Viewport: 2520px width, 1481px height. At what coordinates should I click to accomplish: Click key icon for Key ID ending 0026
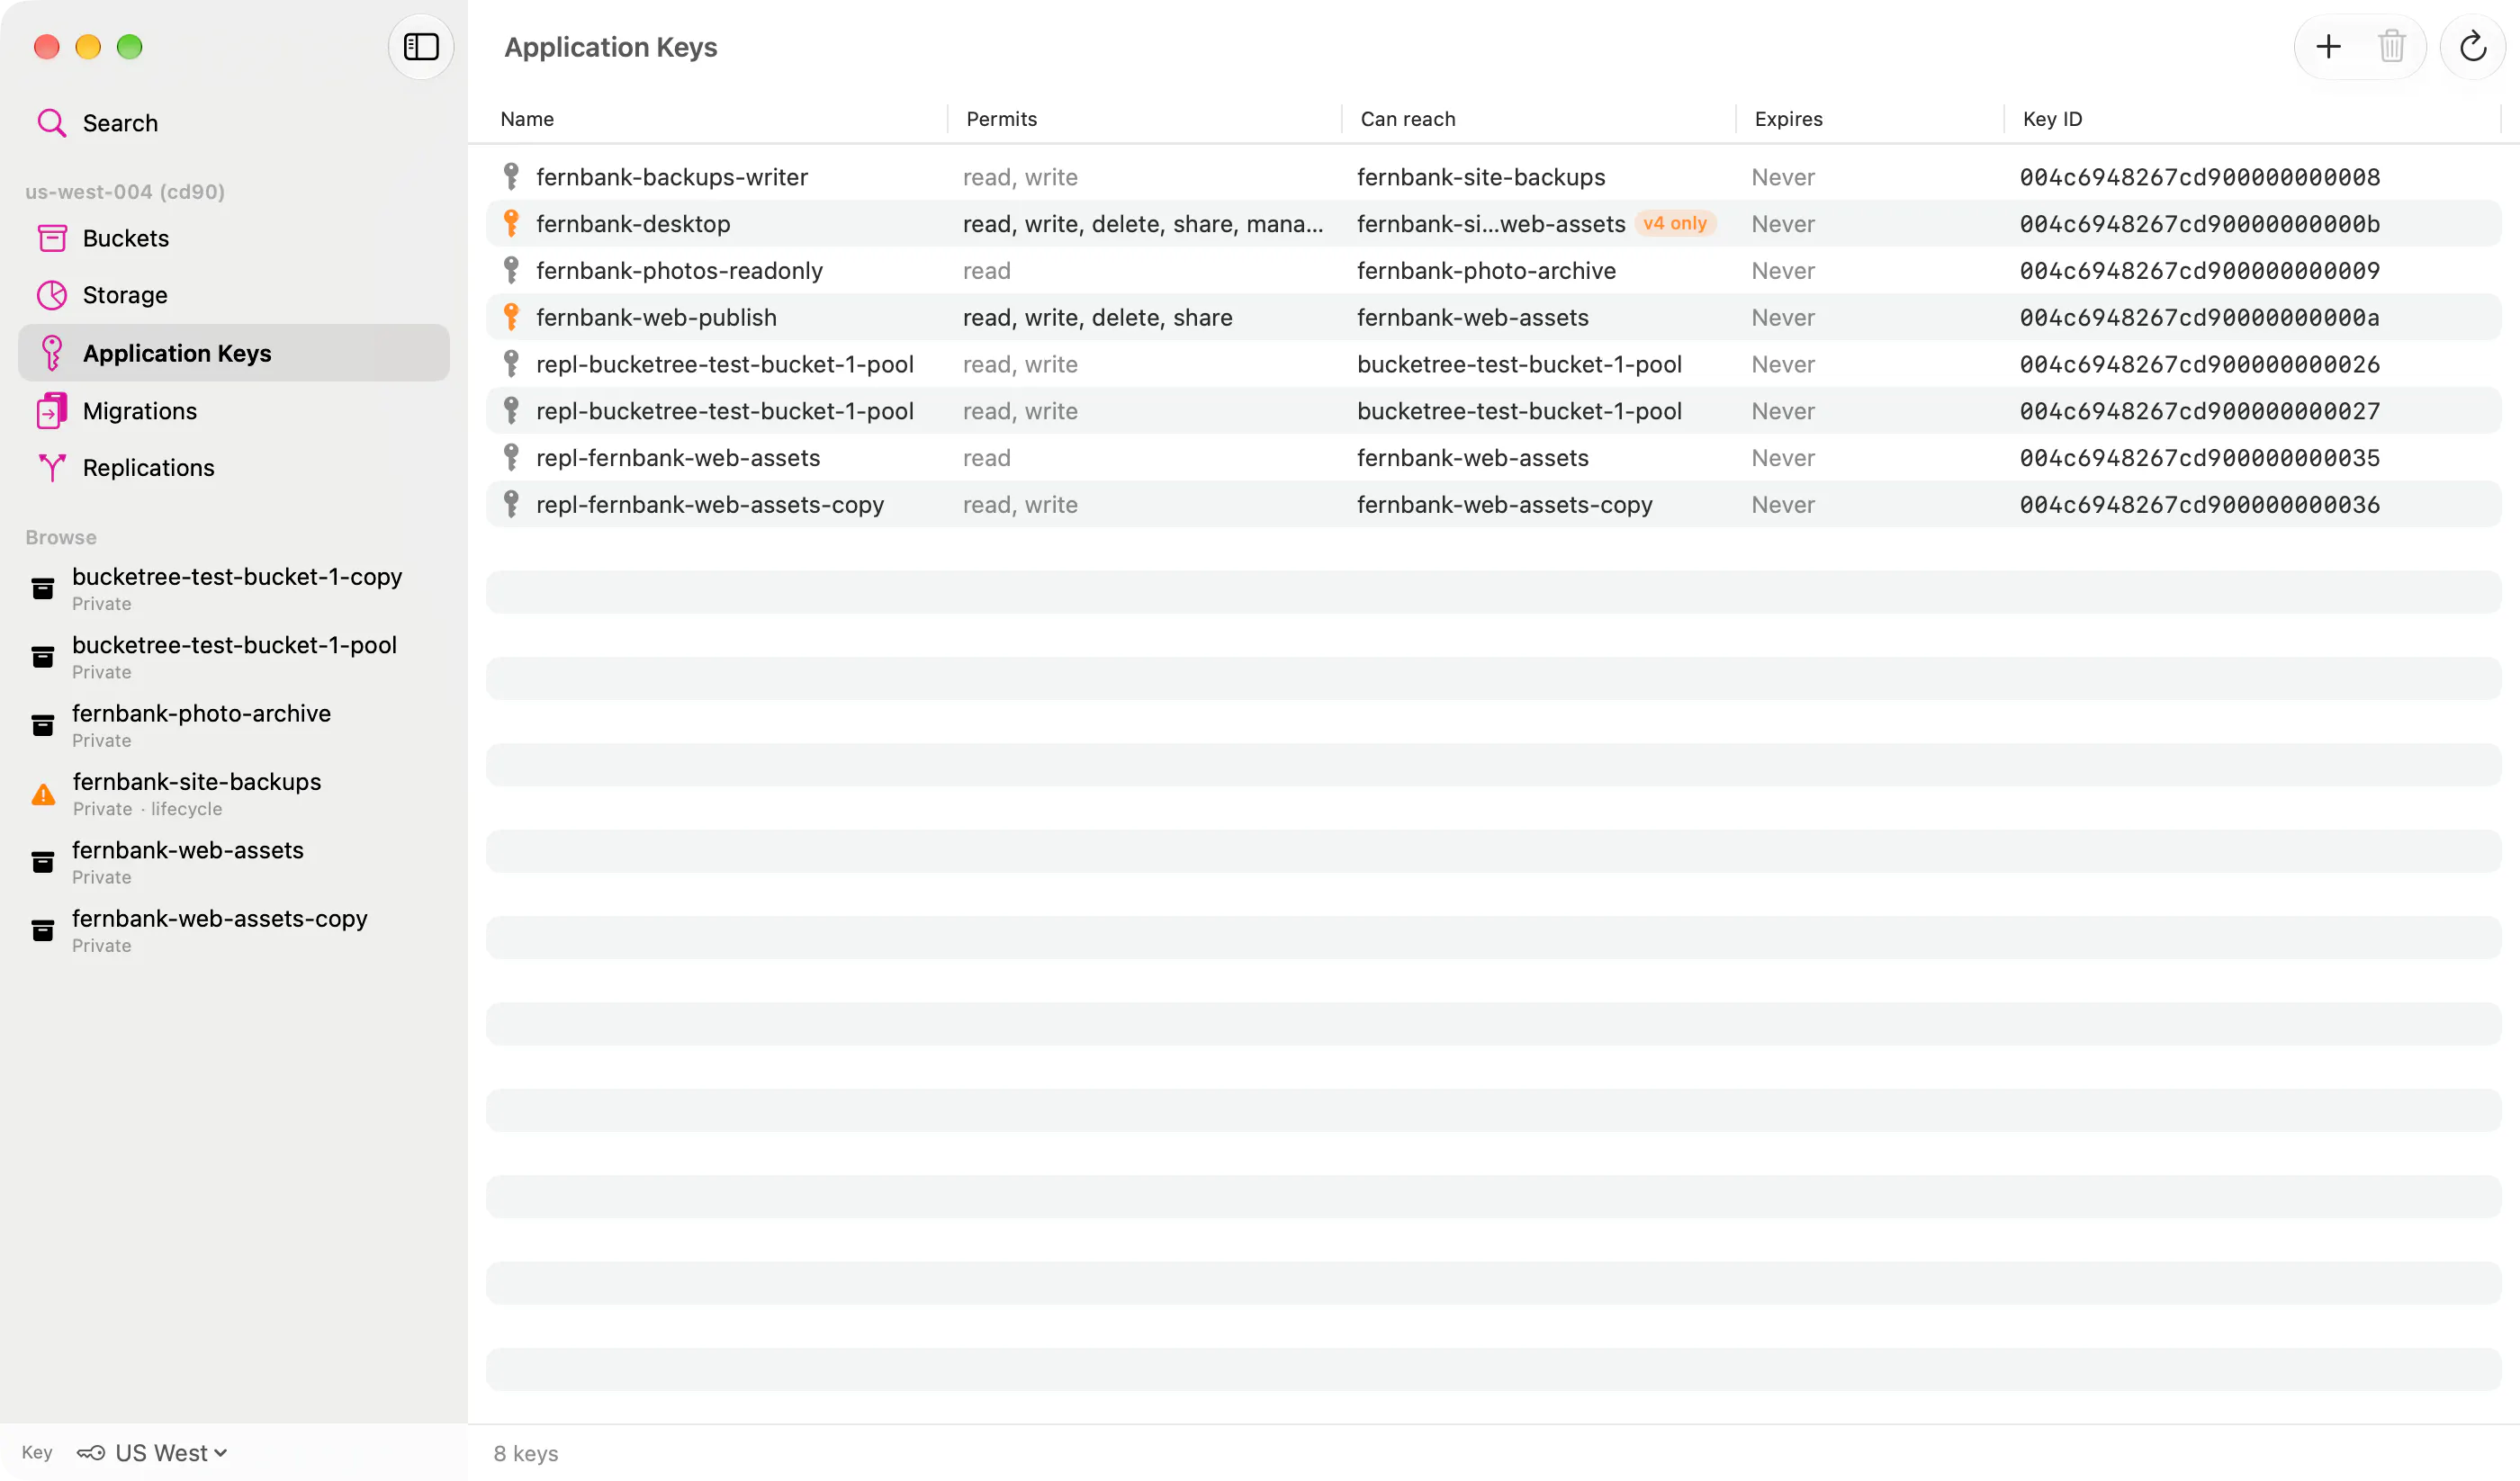[511, 365]
